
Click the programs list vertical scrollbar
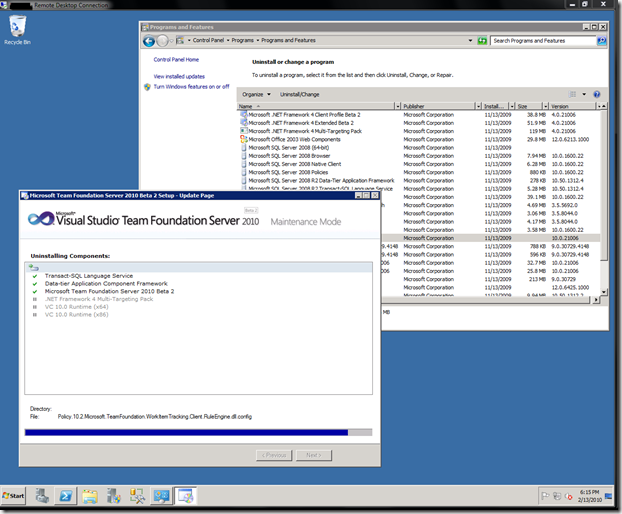tap(603, 186)
